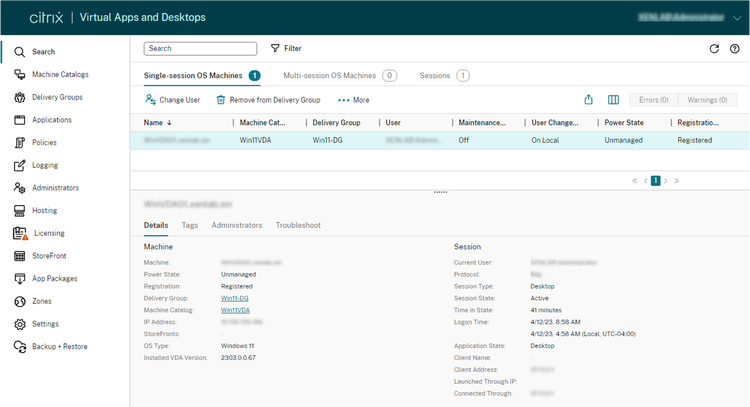
Task: Click the Delivery Group column header
Action: tap(336, 123)
